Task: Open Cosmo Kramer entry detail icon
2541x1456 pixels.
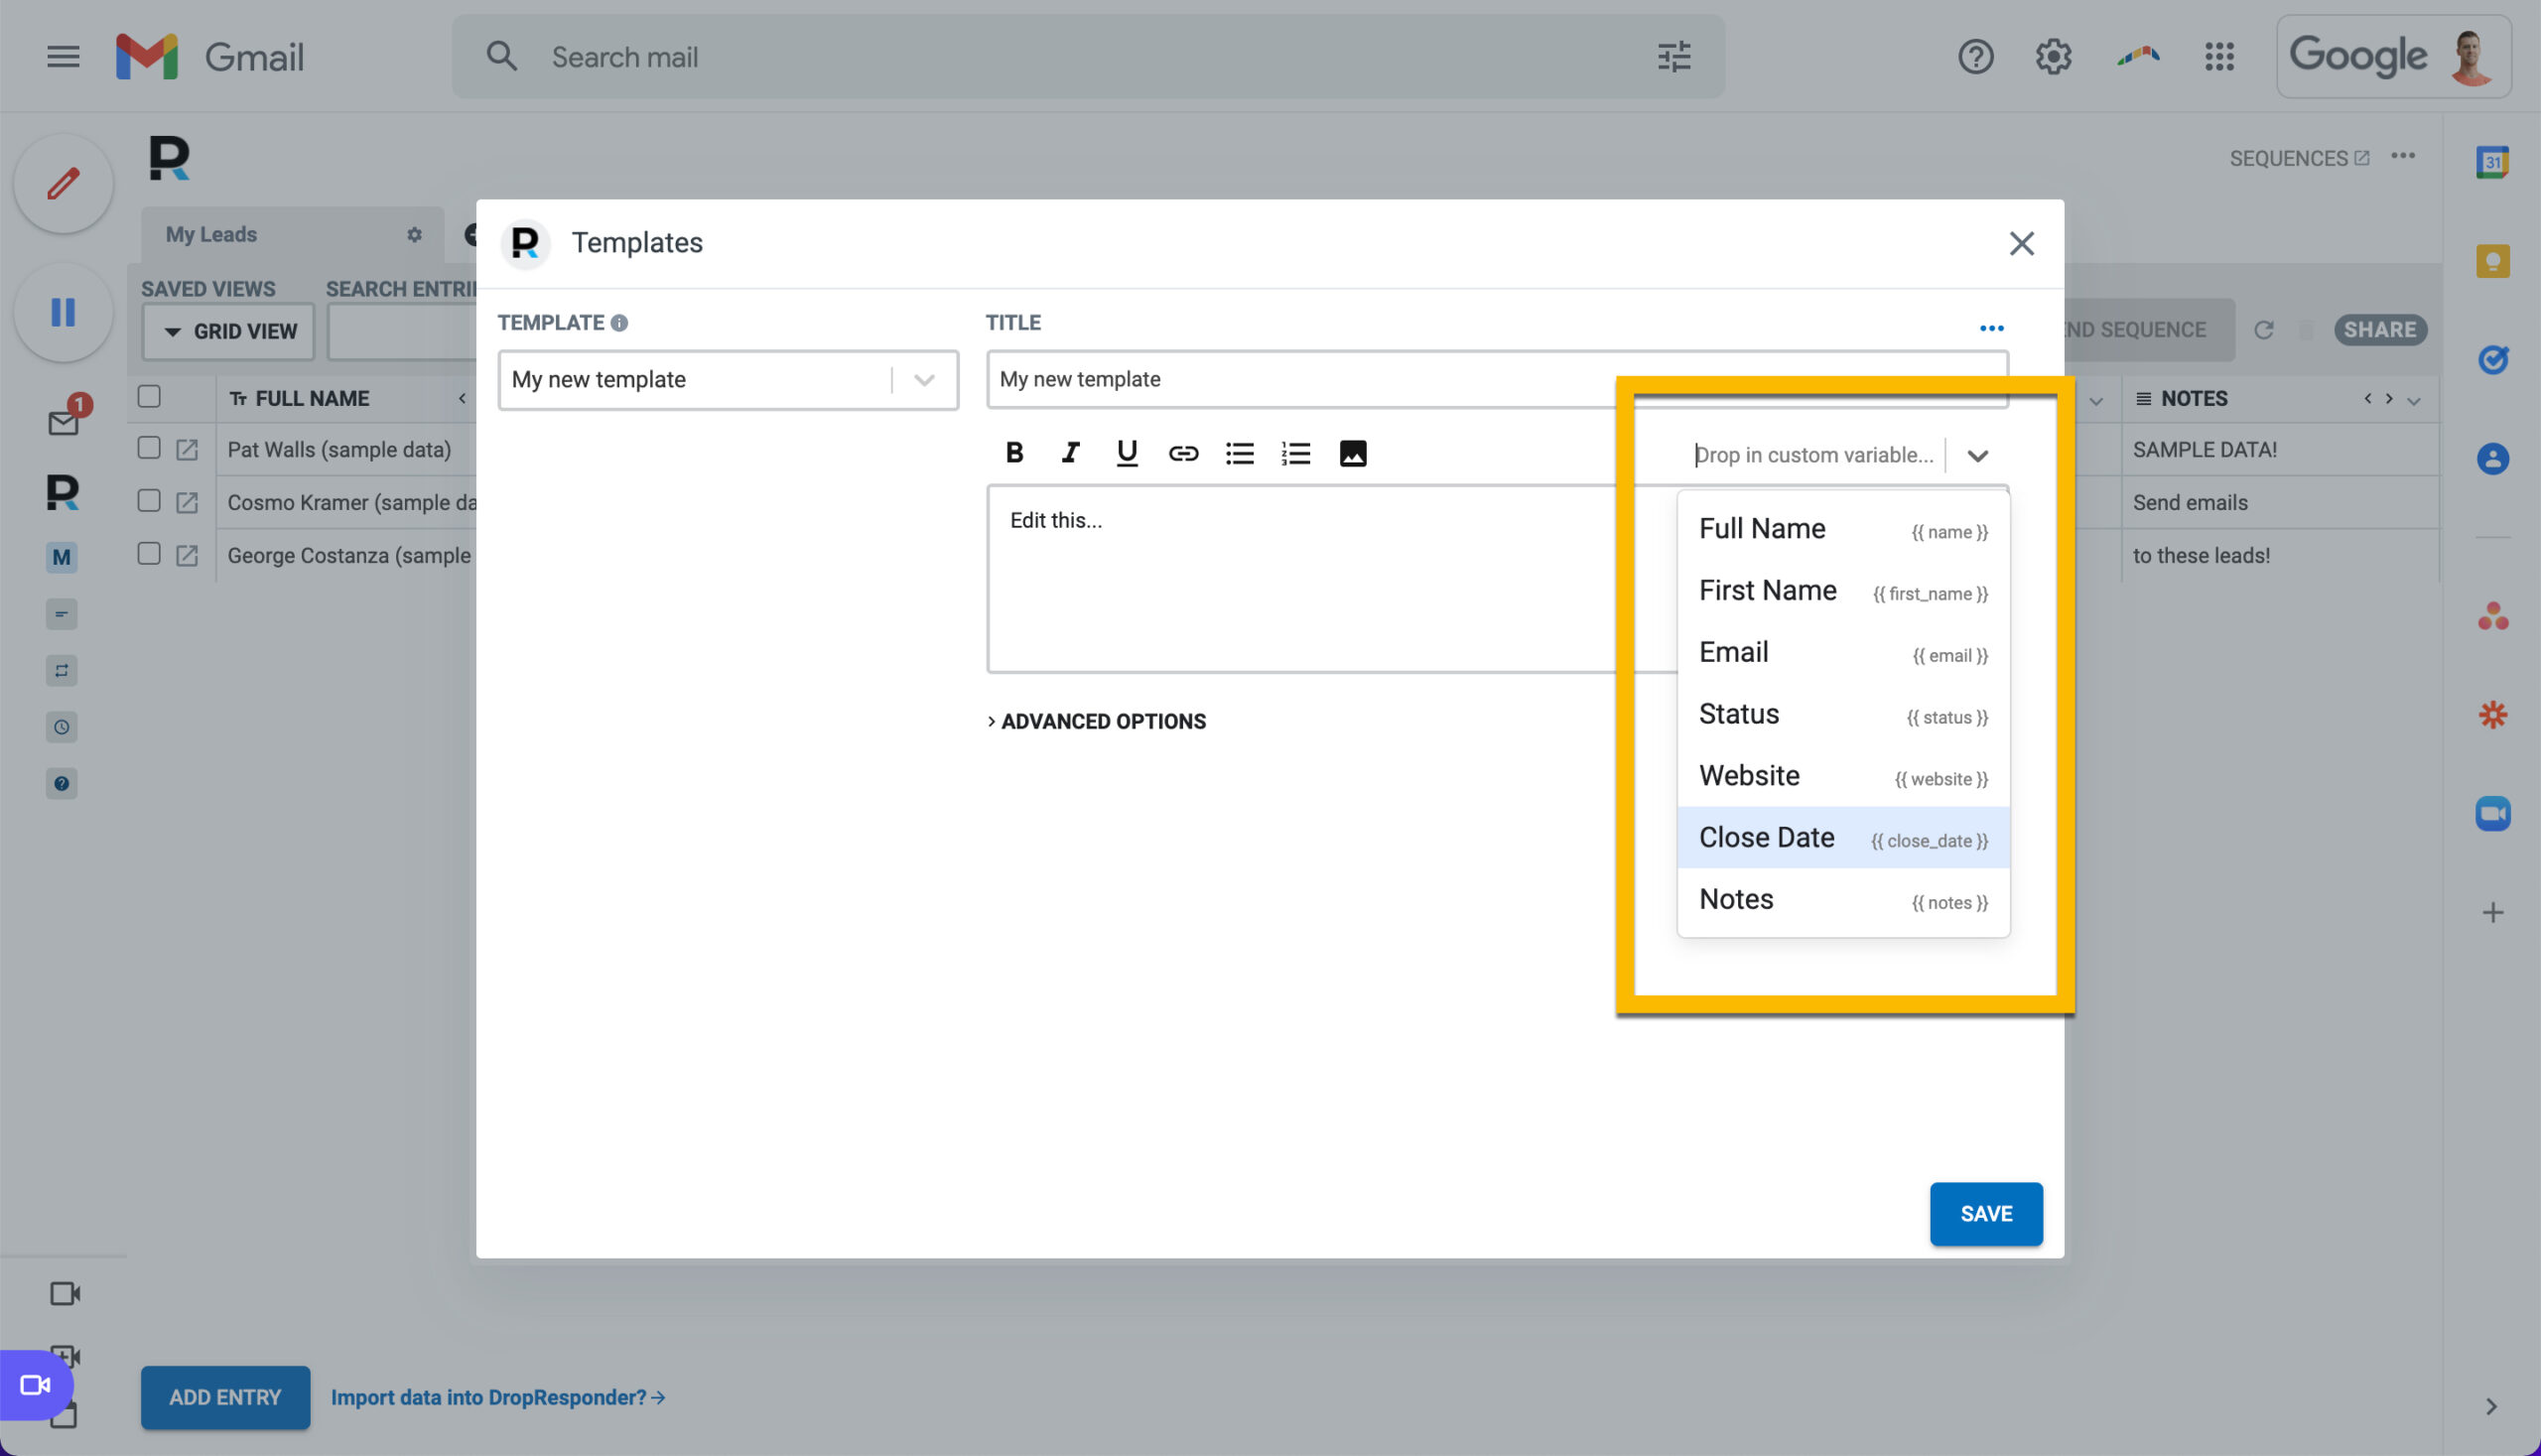Action: click(x=187, y=502)
